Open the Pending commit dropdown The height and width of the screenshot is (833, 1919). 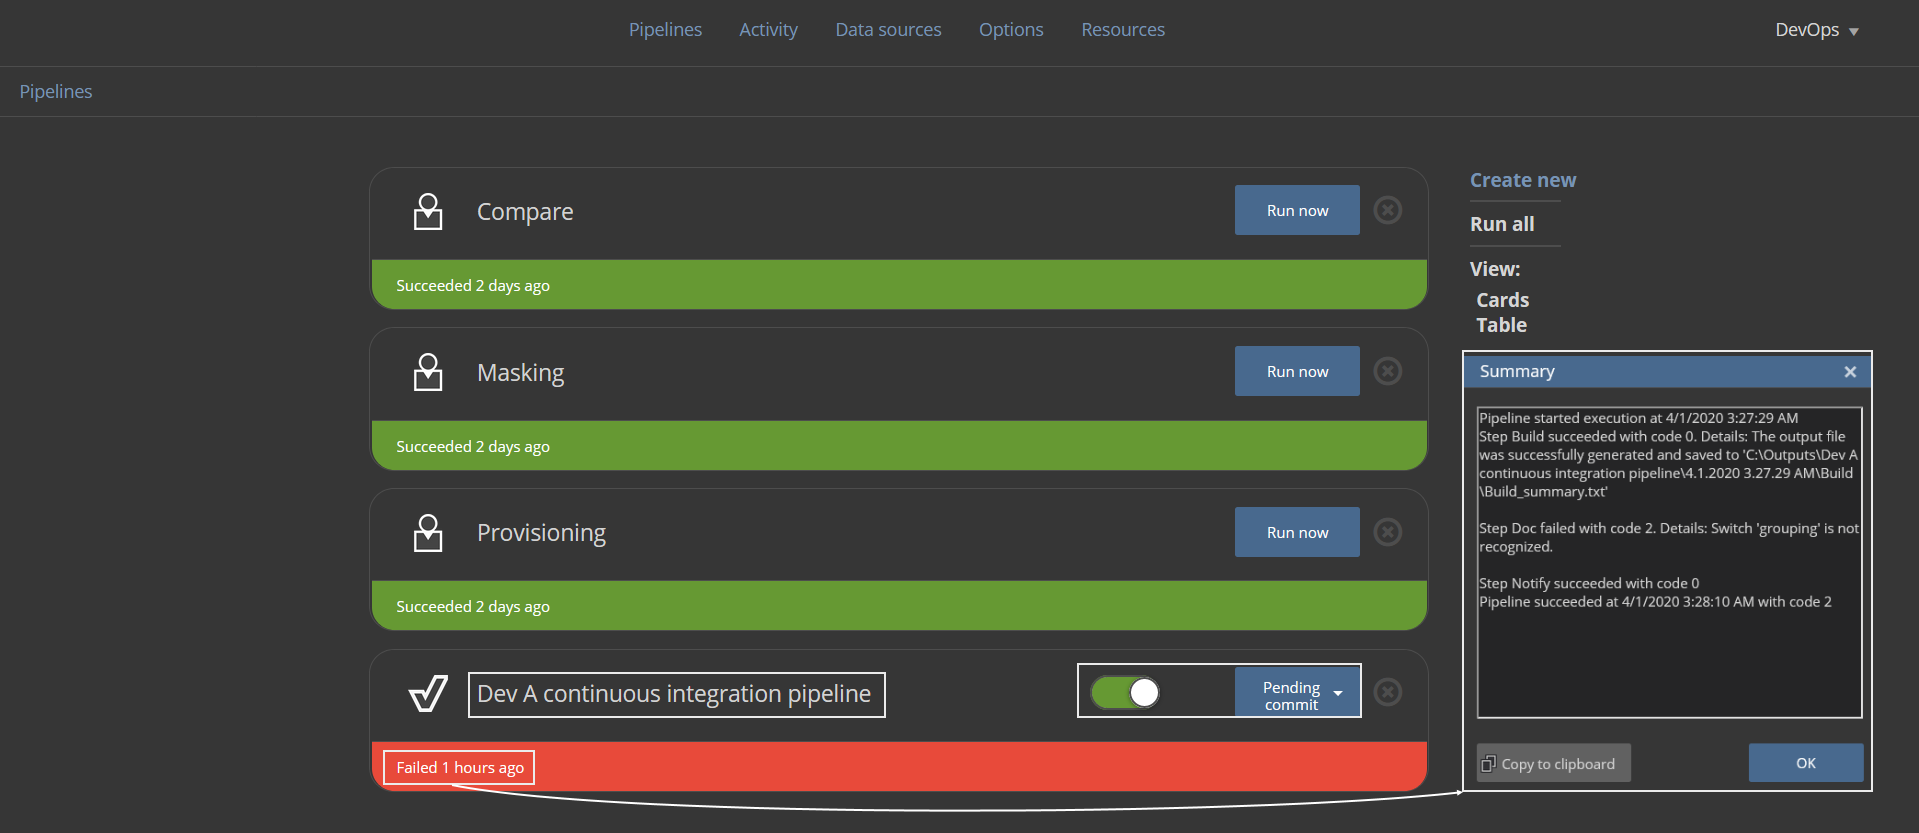(x=1297, y=692)
